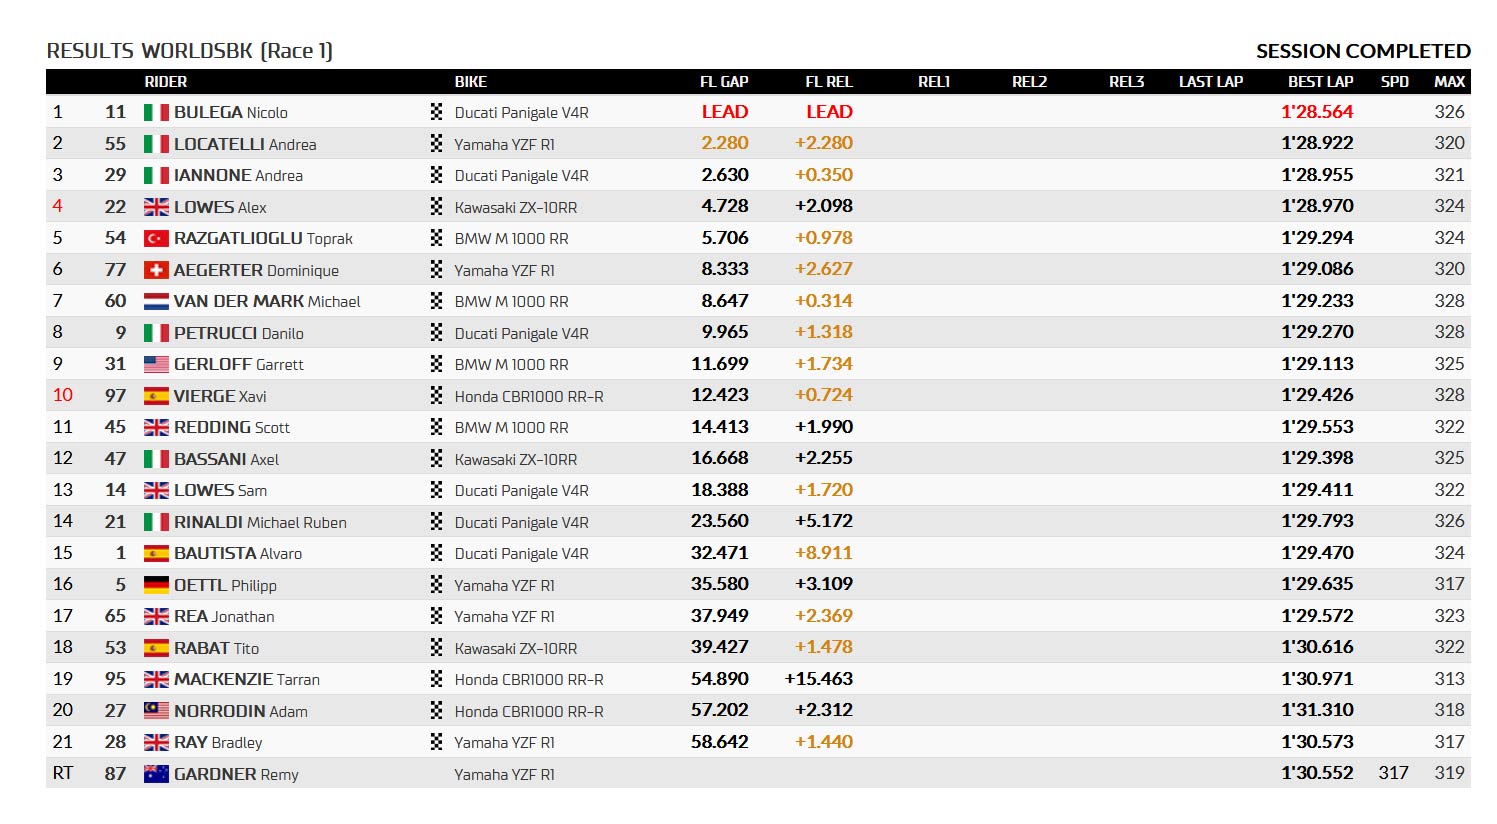Click rider name GARDNER Remy
The image size is (1497, 824).
[x=236, y=774]
